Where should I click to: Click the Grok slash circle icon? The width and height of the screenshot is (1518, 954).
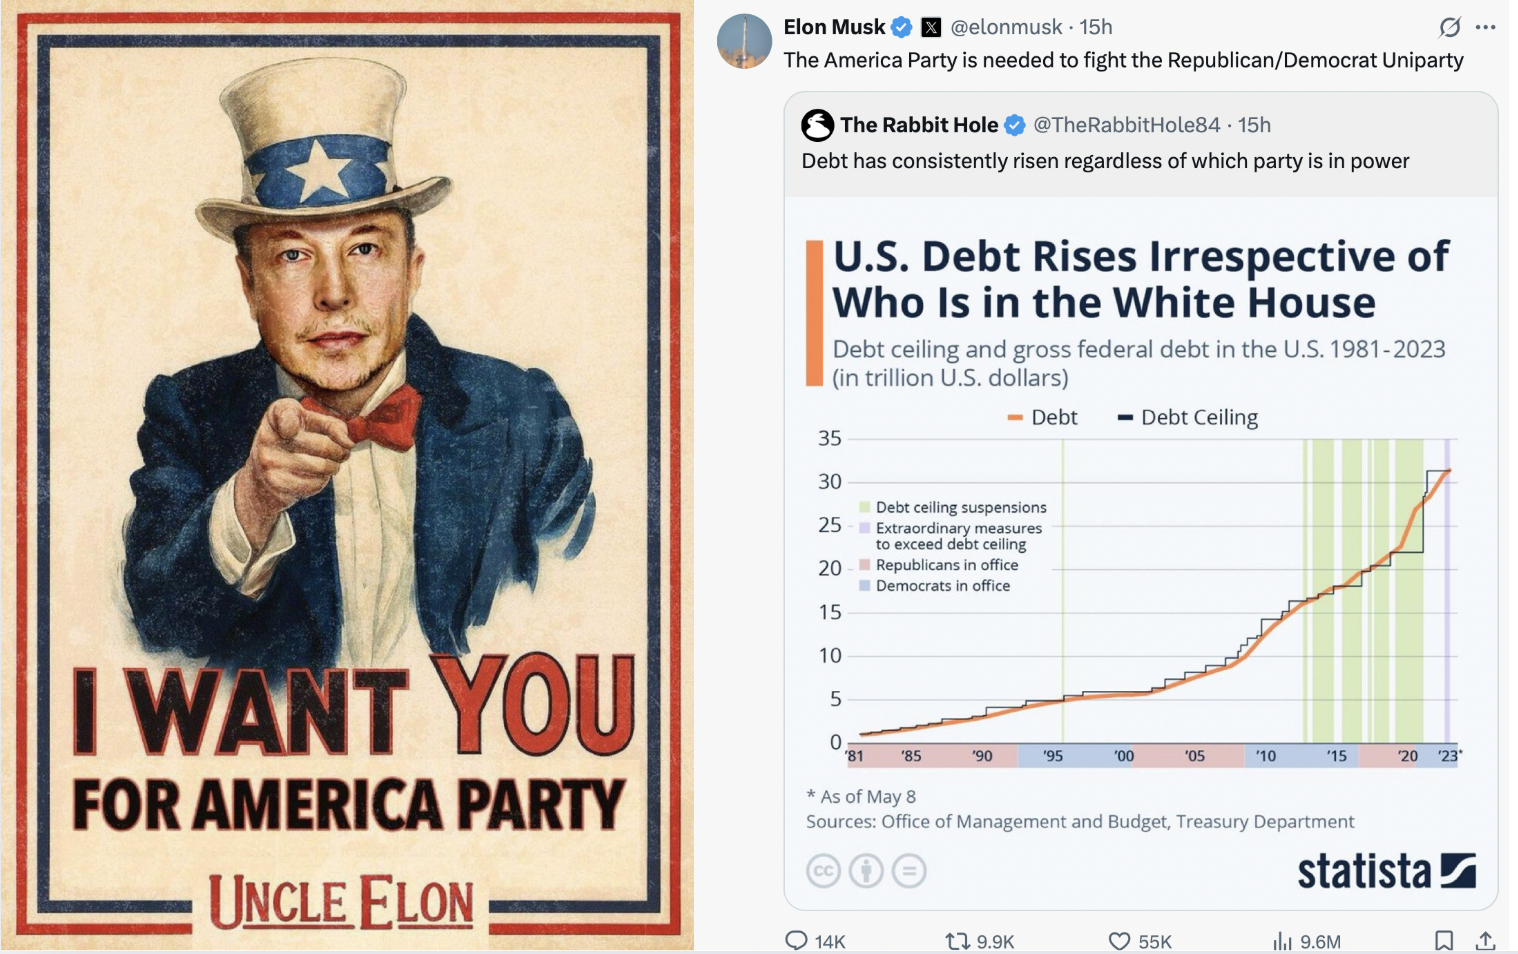point(1450,27)
